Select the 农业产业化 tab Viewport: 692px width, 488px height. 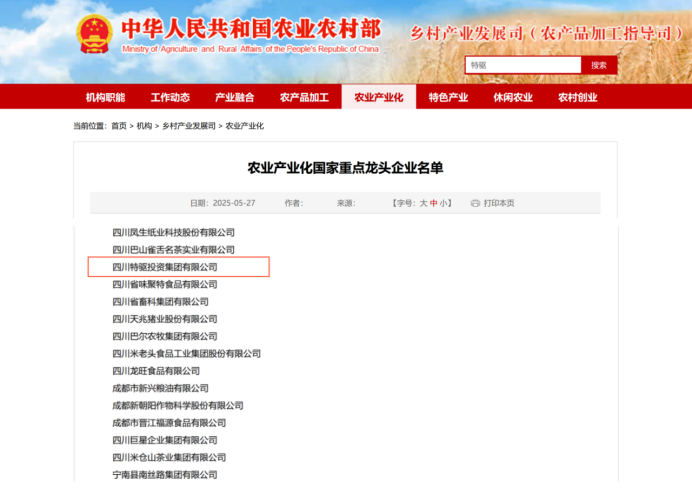(379, 97)
